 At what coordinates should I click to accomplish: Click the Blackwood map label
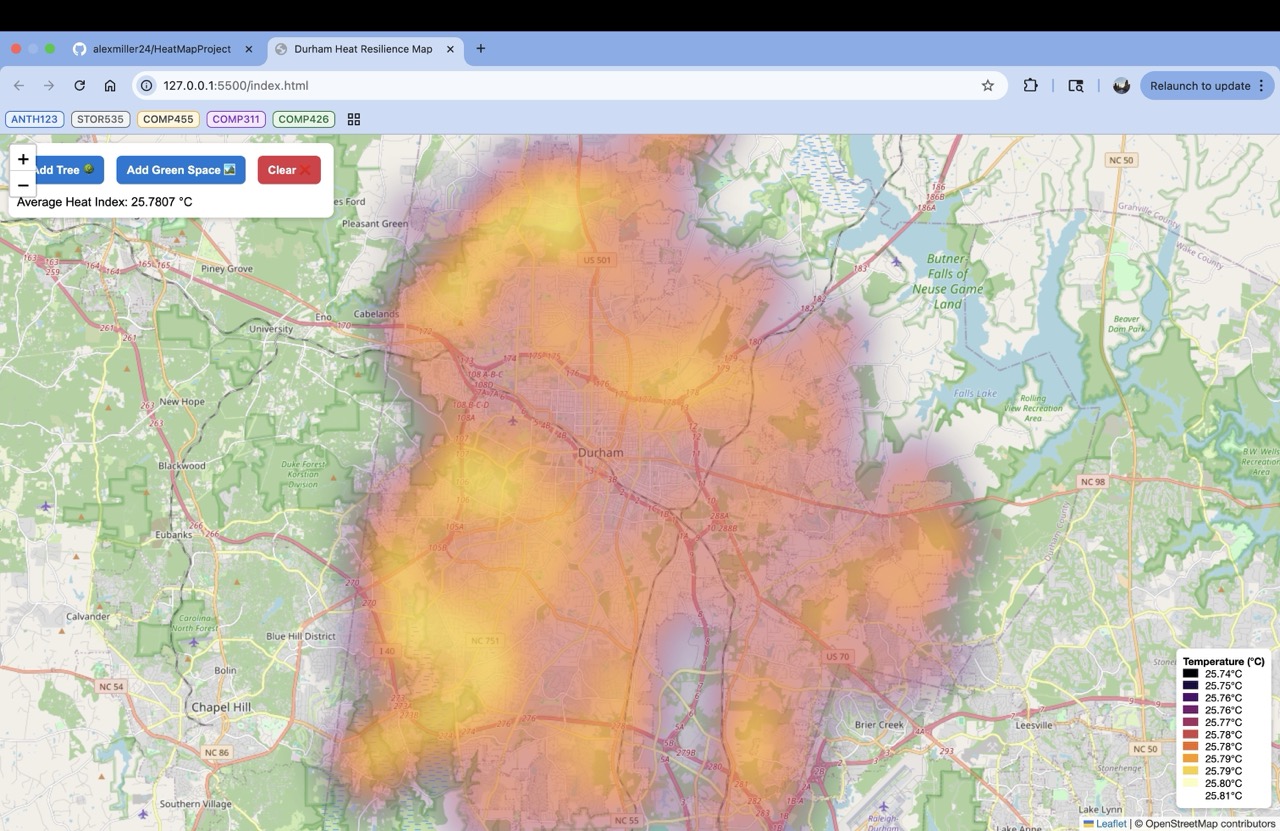[x=181, y=466]
